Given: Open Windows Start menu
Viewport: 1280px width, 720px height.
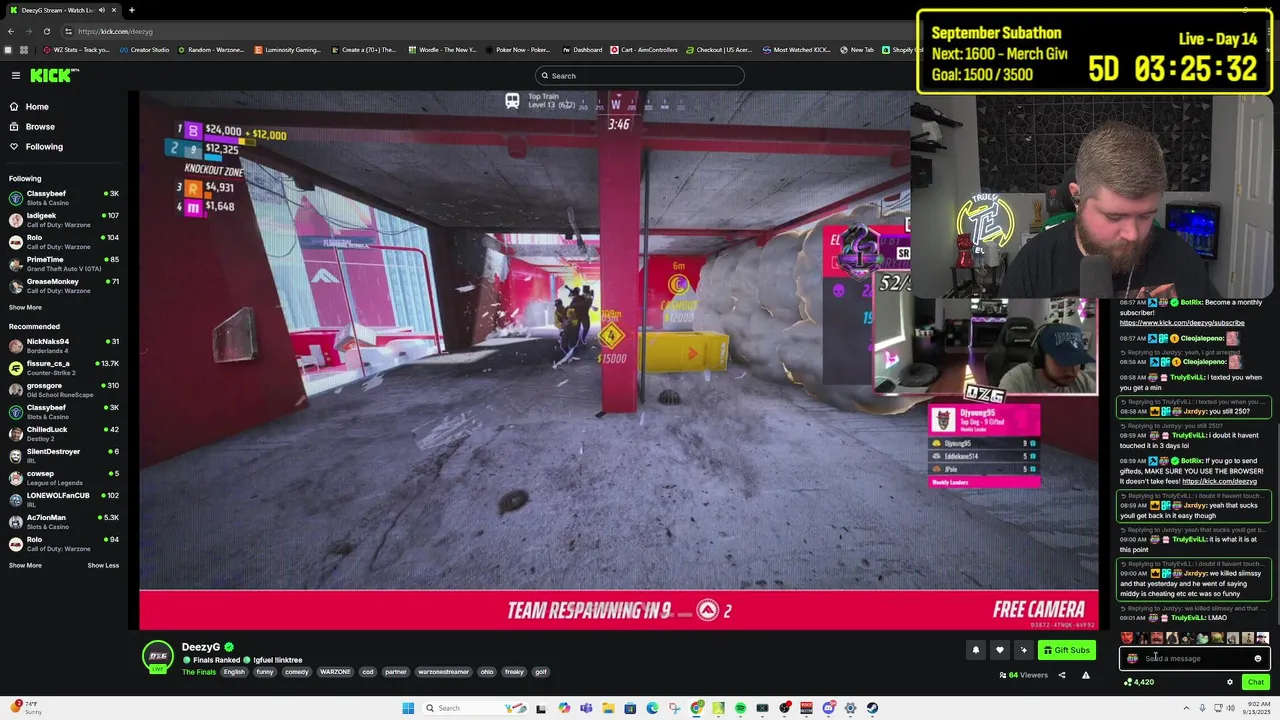Looking at the screenshot, I should (x=408, y=708).
